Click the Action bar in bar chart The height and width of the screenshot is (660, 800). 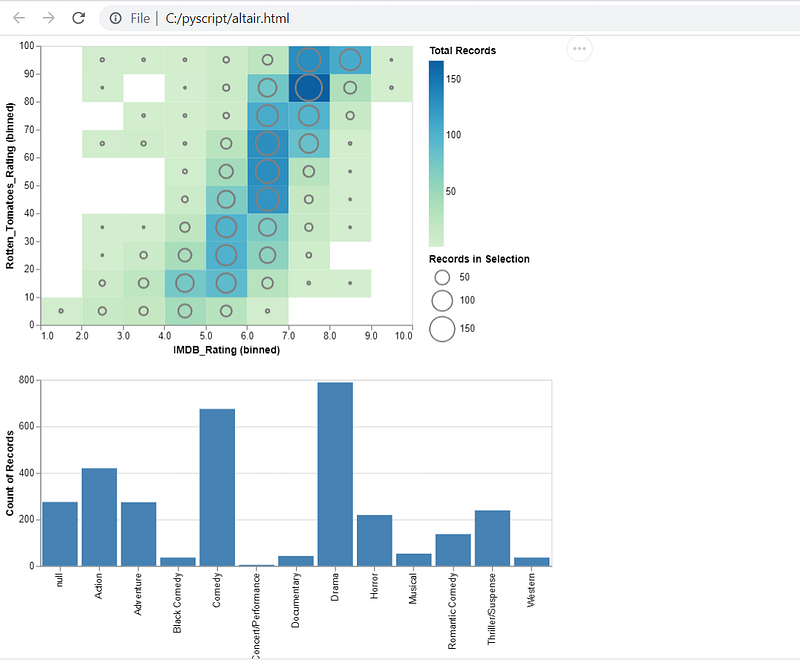pos(99,517)
